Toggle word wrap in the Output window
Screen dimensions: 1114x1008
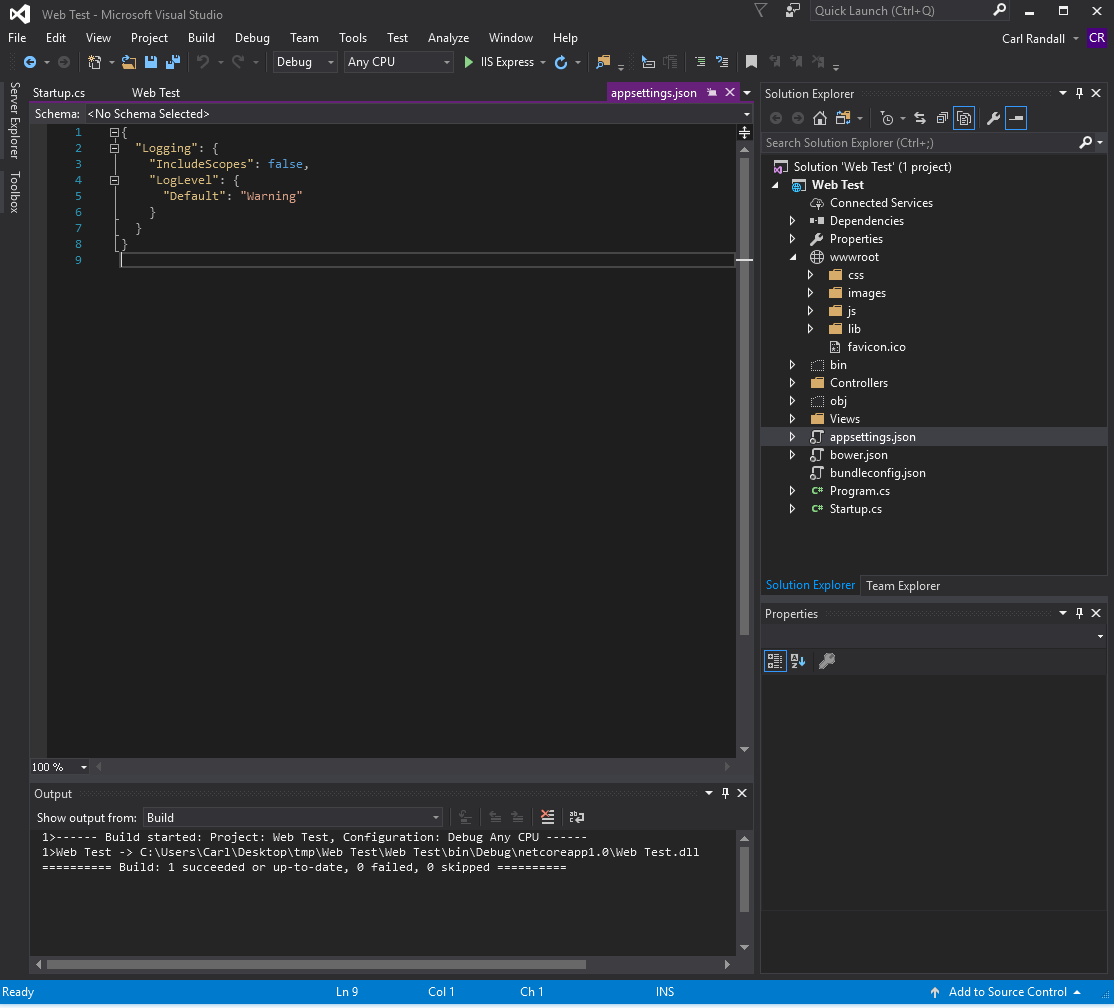click(577, 817)
